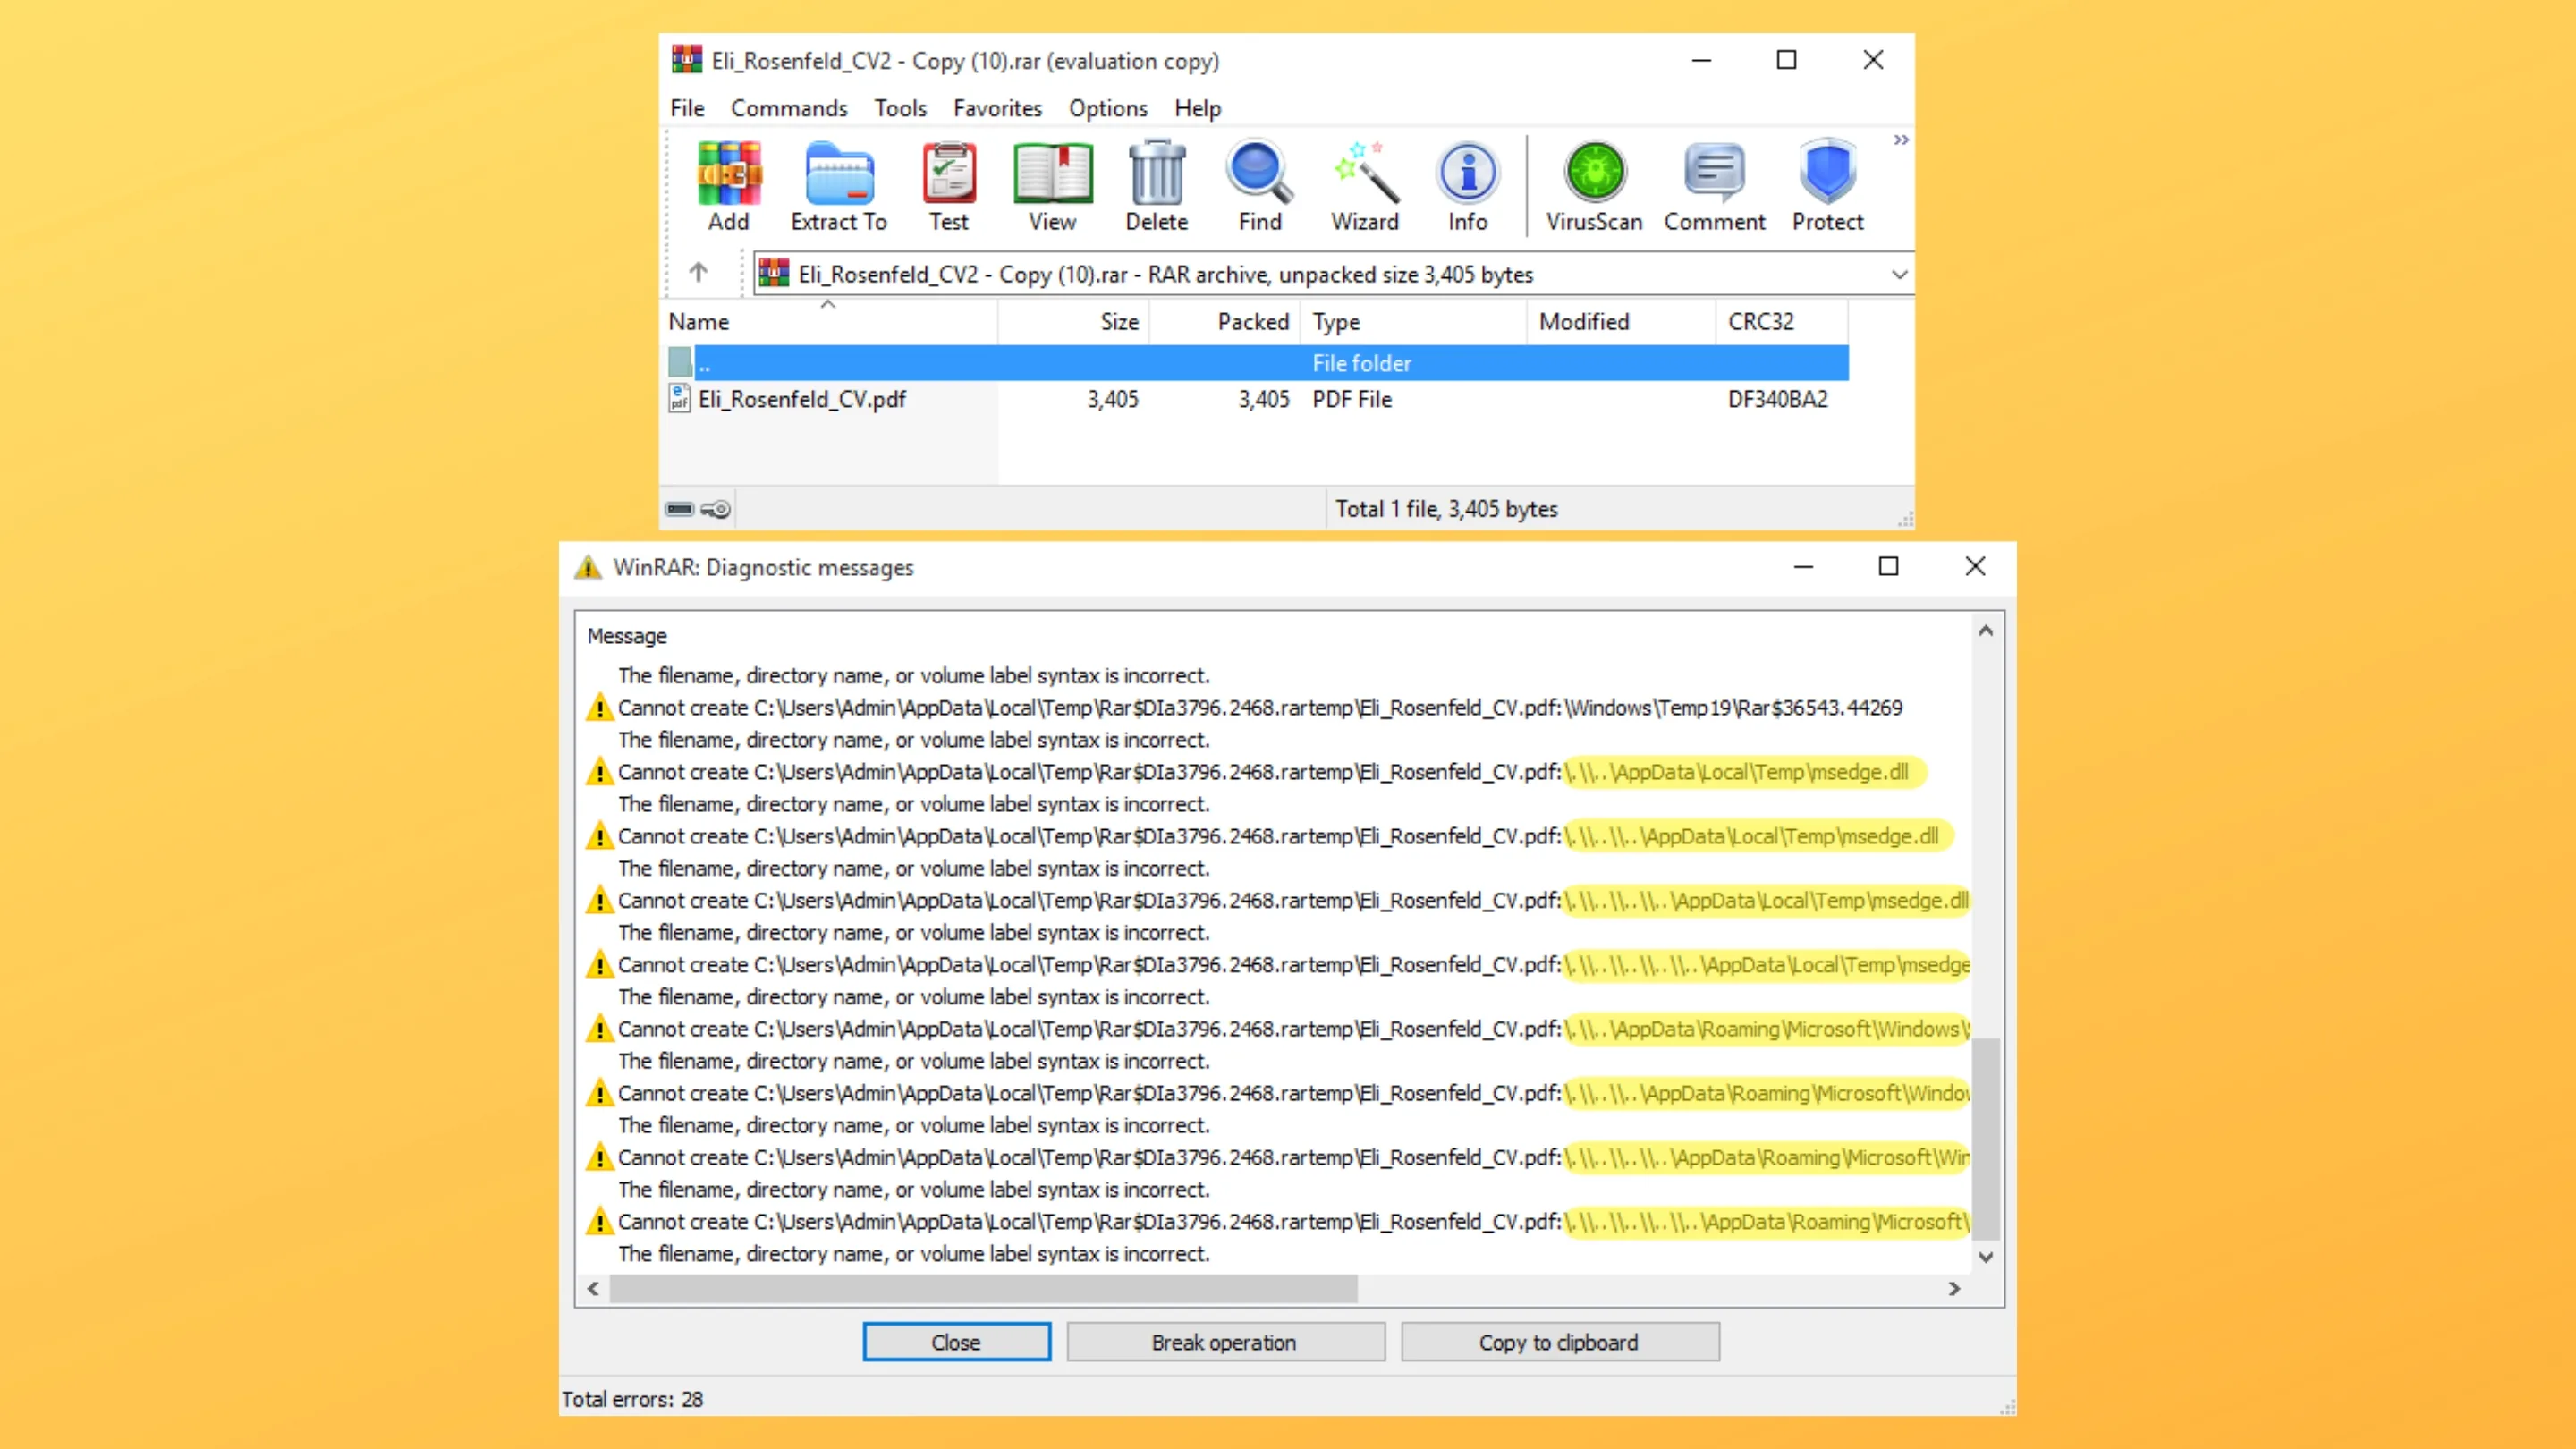Sort by the CRC32 column header
Image resolution: width=2576 pixels, height=1449 pixels.
tap(1782, 322)
